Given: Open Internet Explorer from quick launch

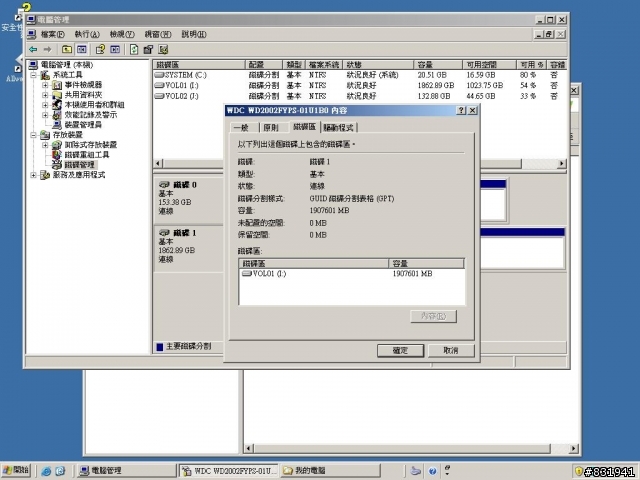Looking at the screenshot, I should click(x=46, y=471).
